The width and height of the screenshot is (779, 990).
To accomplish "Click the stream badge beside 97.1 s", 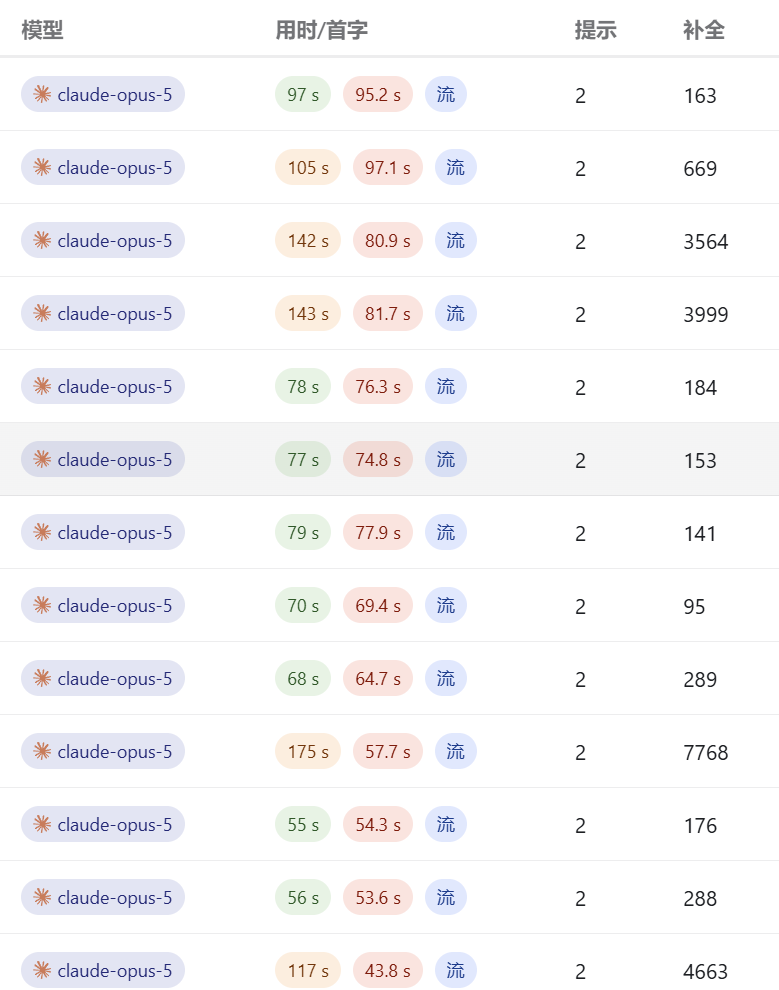I will (x=456, y=167).
